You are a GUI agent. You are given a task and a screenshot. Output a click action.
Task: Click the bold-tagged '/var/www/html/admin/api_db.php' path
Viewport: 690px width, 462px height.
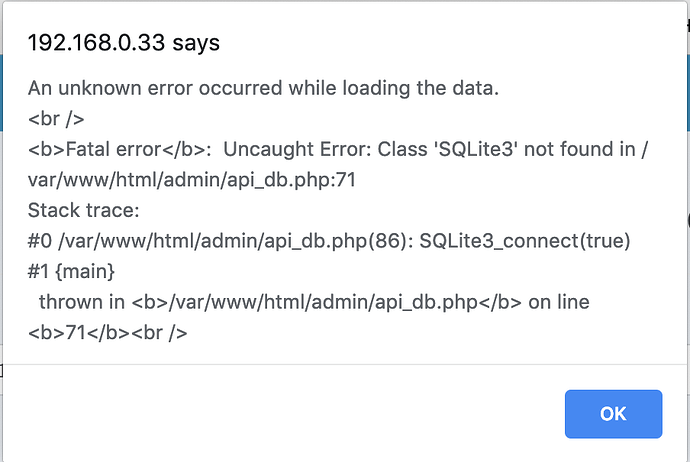tap(330, 301)
